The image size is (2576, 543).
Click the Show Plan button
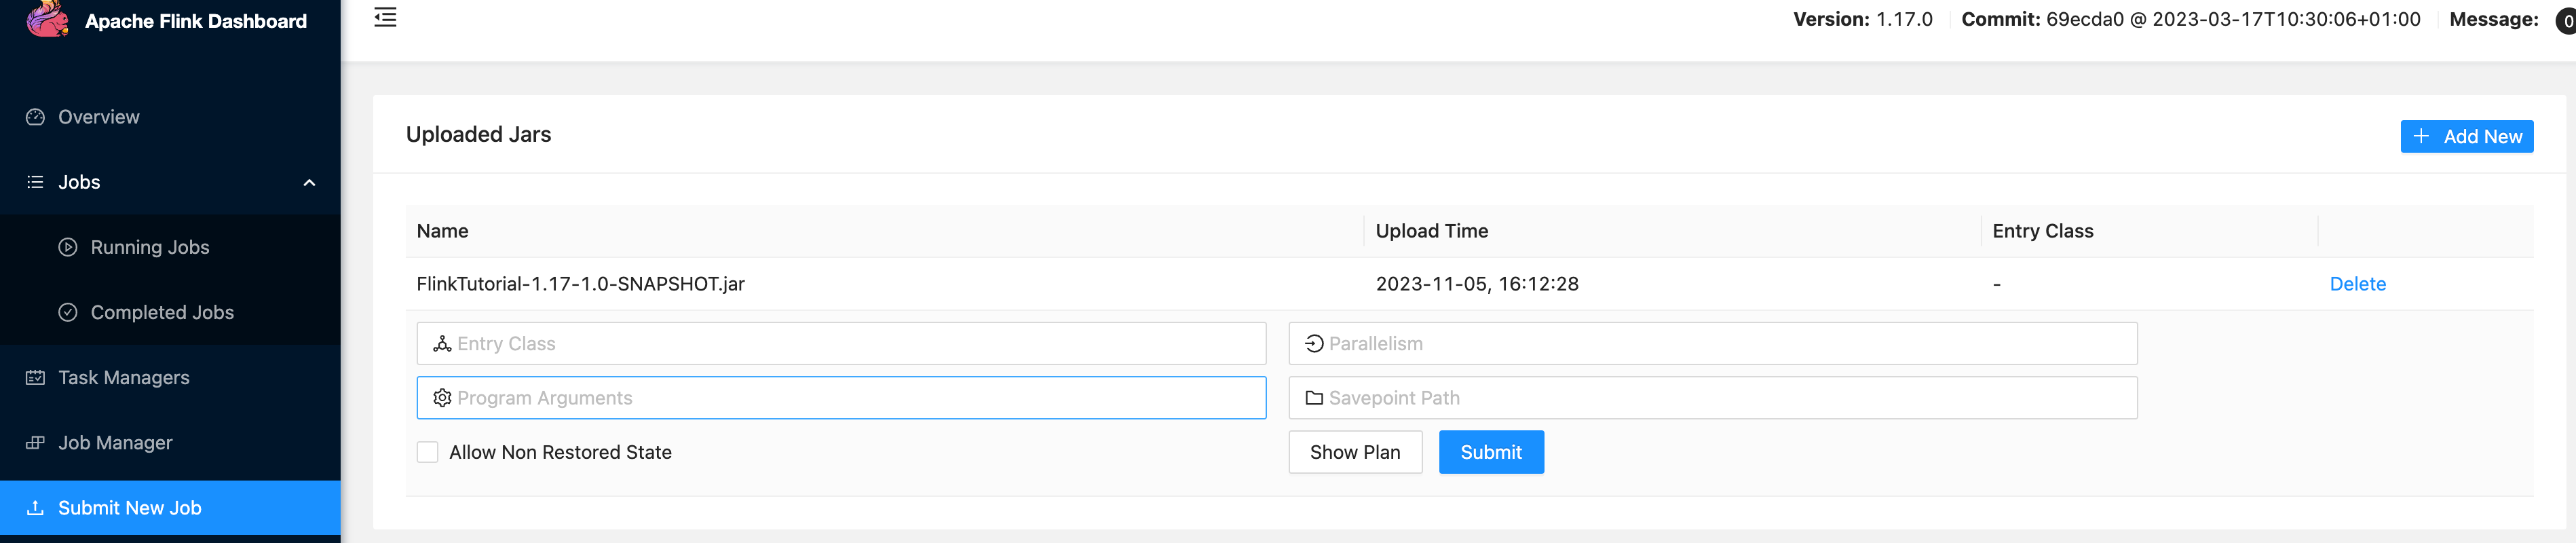pyautogui.click(x=1354, y=452)
